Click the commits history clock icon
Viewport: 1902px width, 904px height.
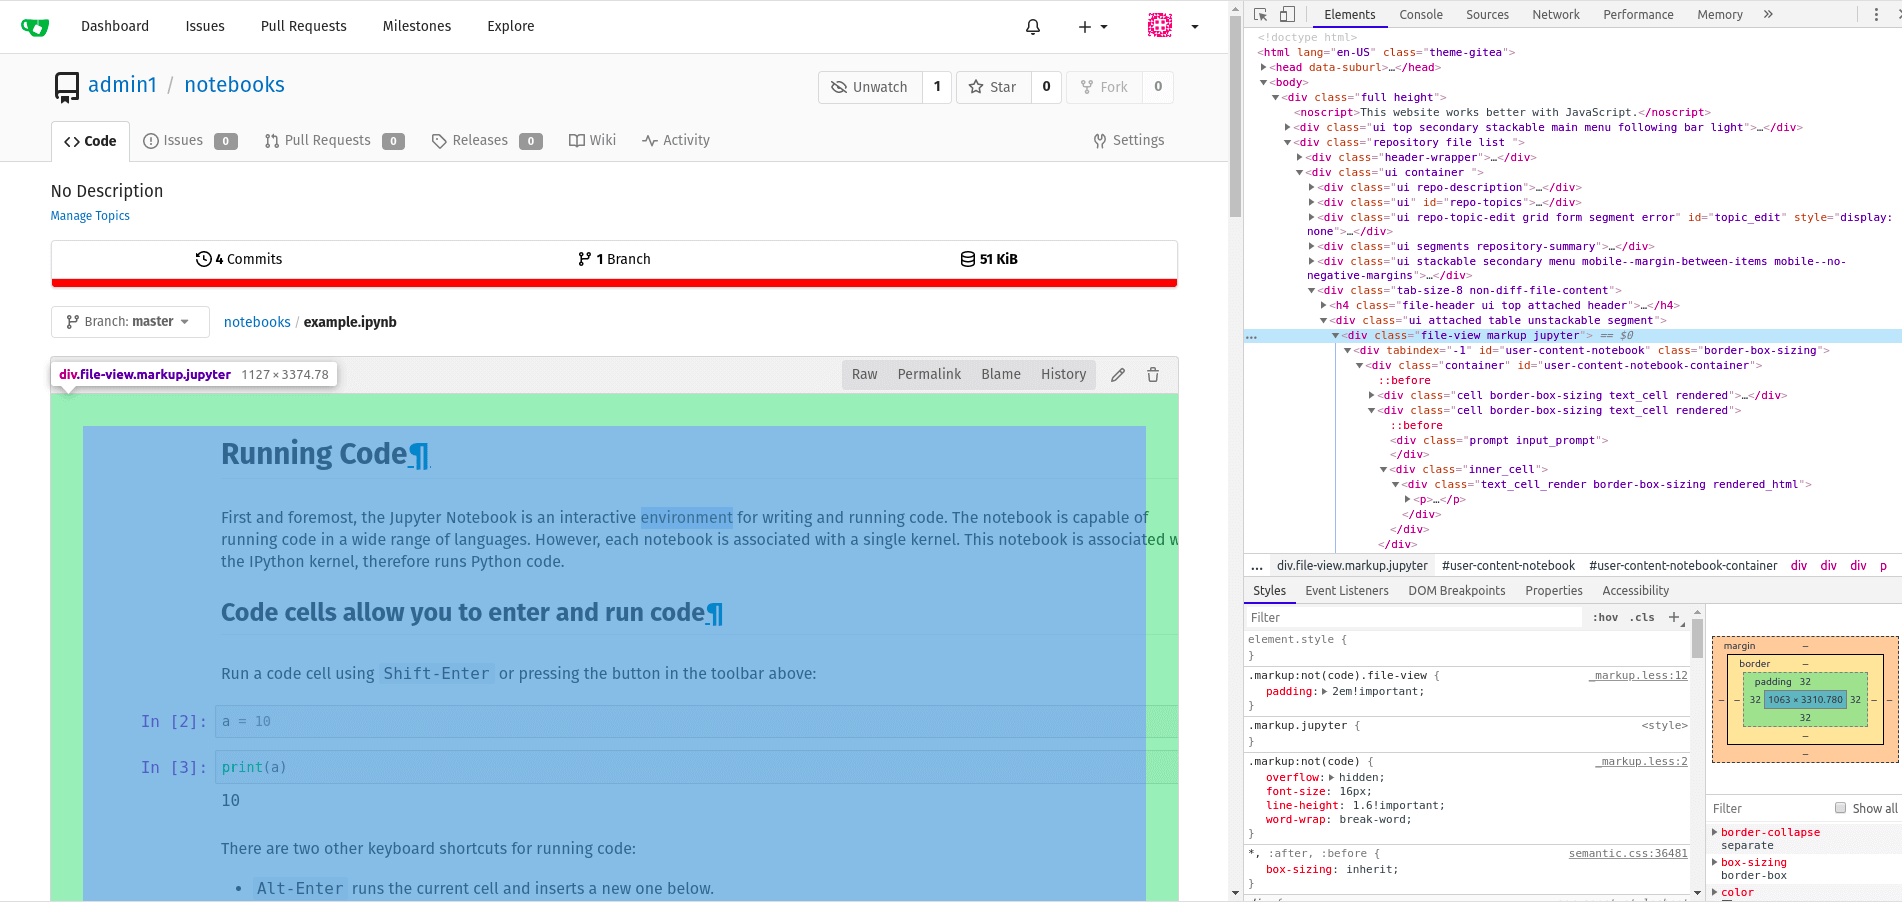[x=203, y=259]
